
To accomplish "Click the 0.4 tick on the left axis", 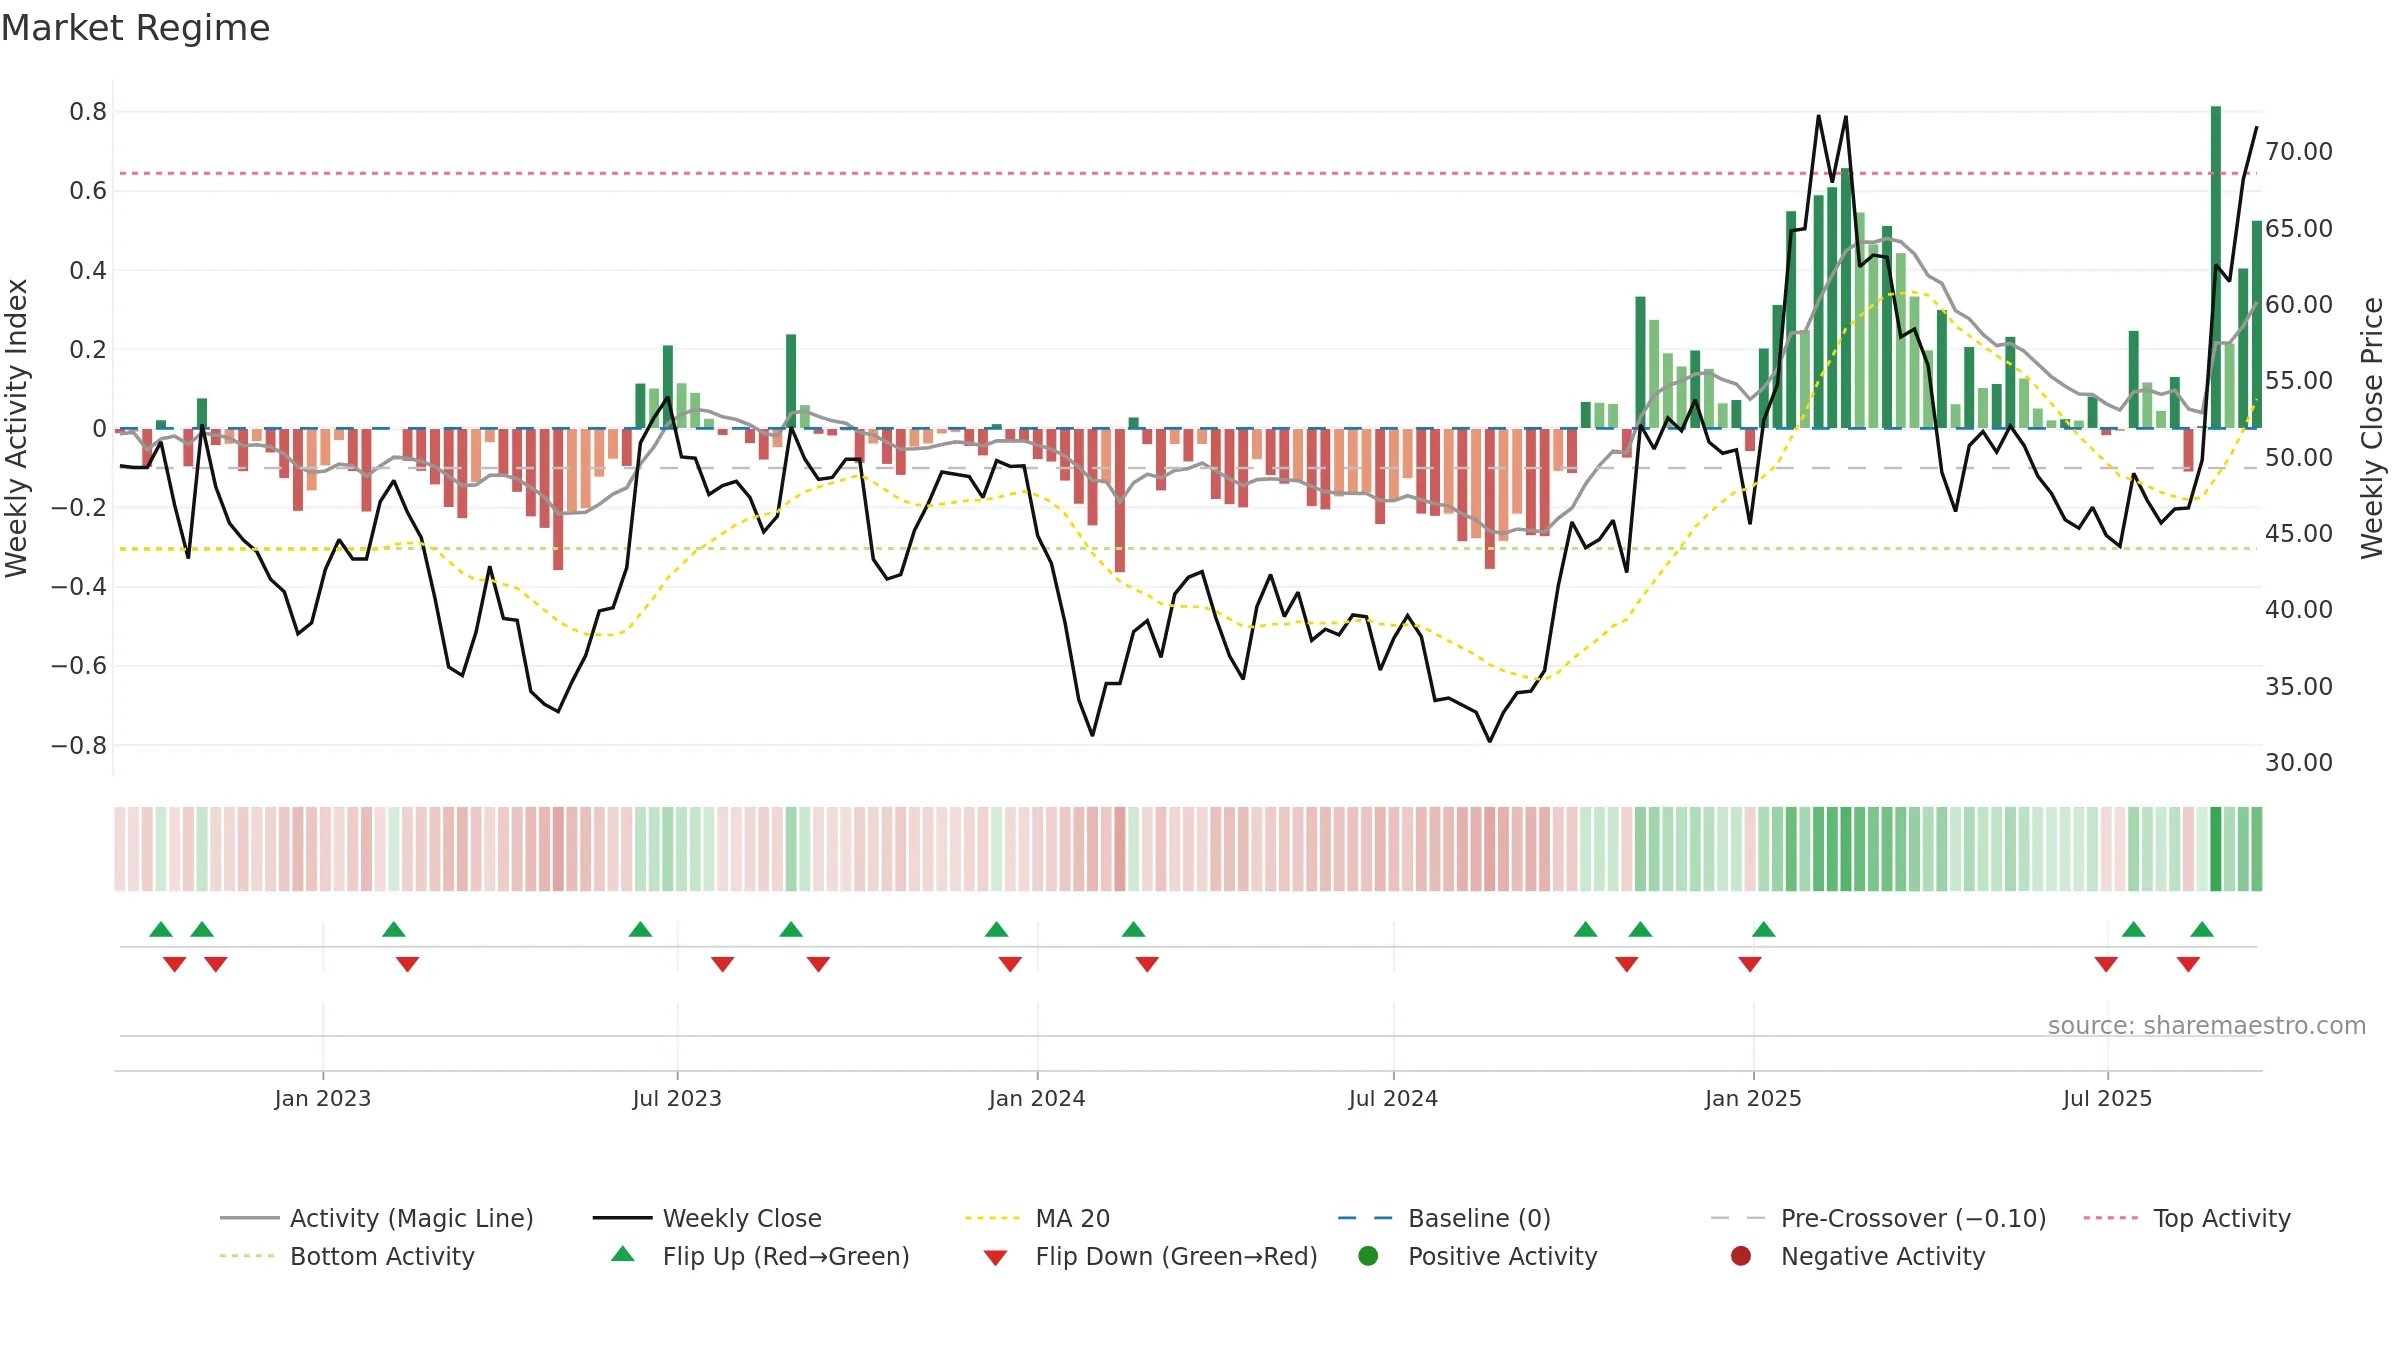I will [88, 270].
